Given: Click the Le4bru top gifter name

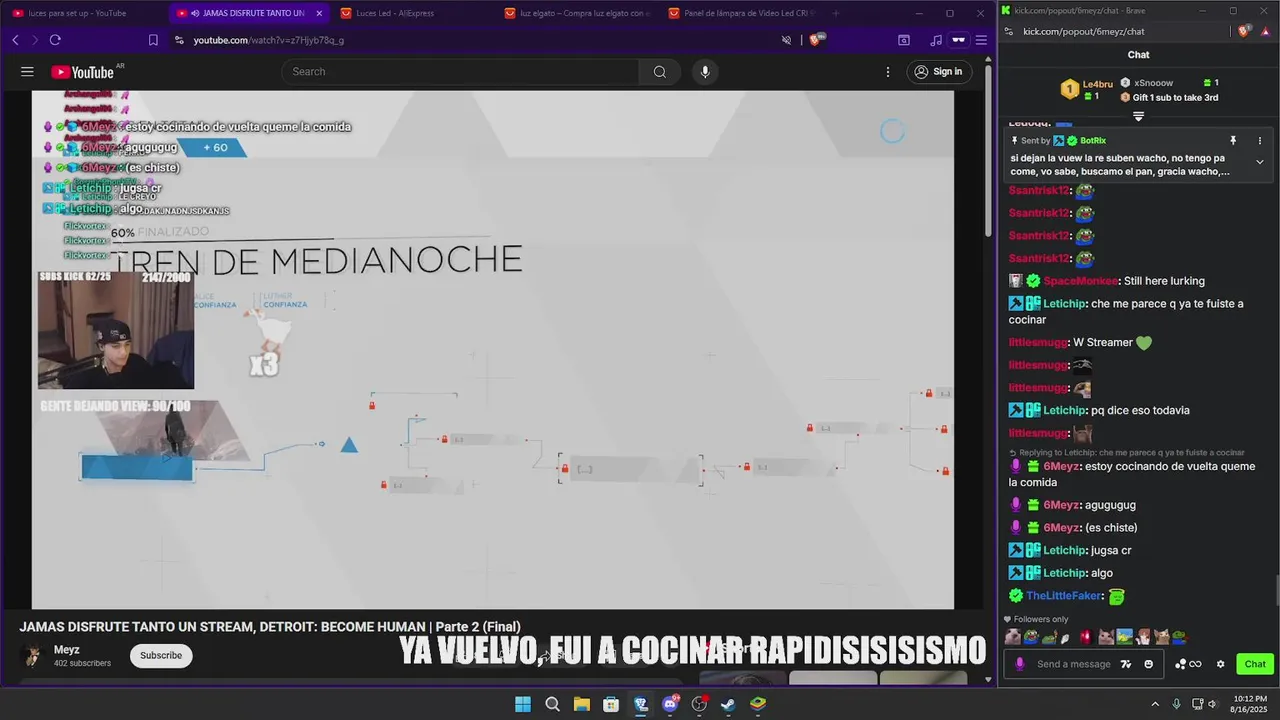Looking at the screenshot, I should 1097,84.
